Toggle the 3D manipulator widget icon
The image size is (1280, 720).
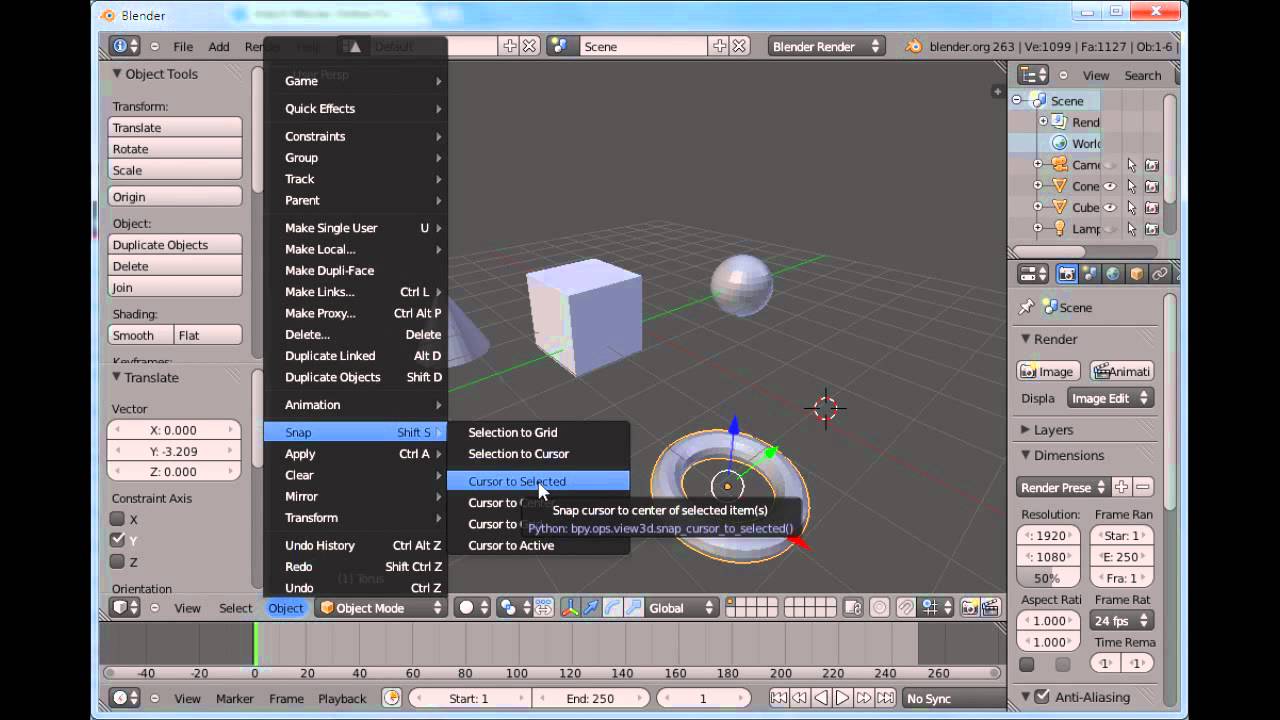[571, 607]
